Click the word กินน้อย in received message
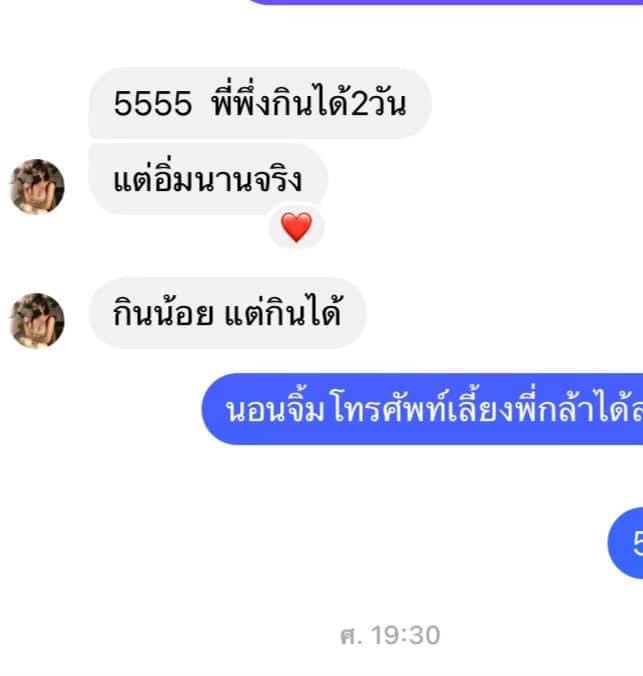Image resolution: width=643 pixels, height=676 pixels. coord(163,311)
